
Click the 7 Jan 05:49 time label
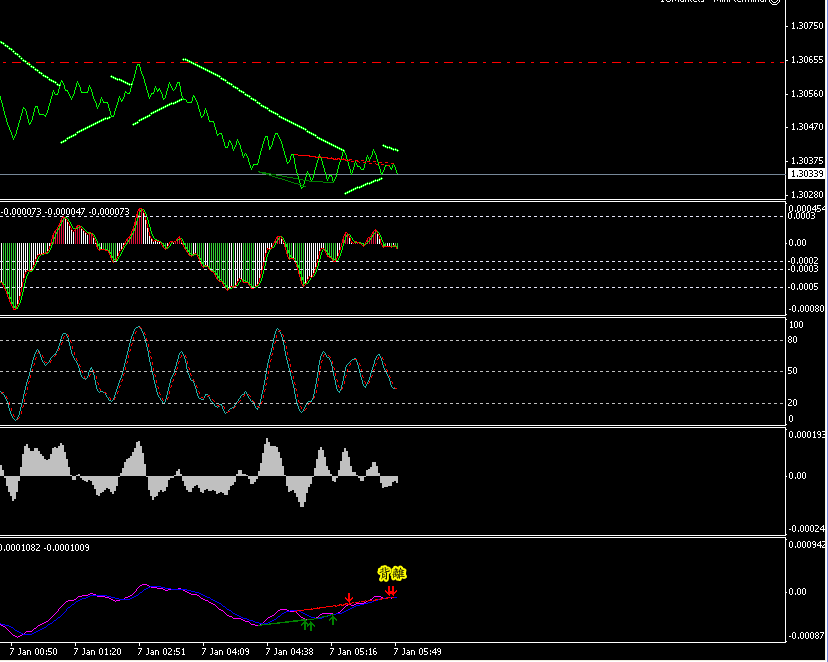[418, 652]
